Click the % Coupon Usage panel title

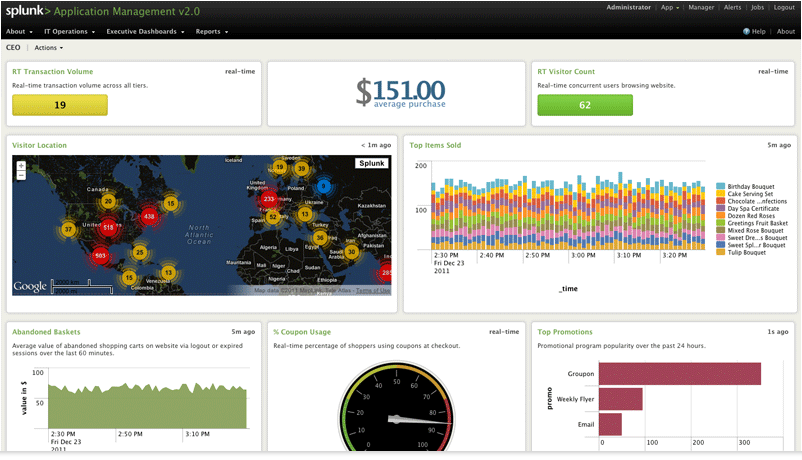tap(302, 332)
